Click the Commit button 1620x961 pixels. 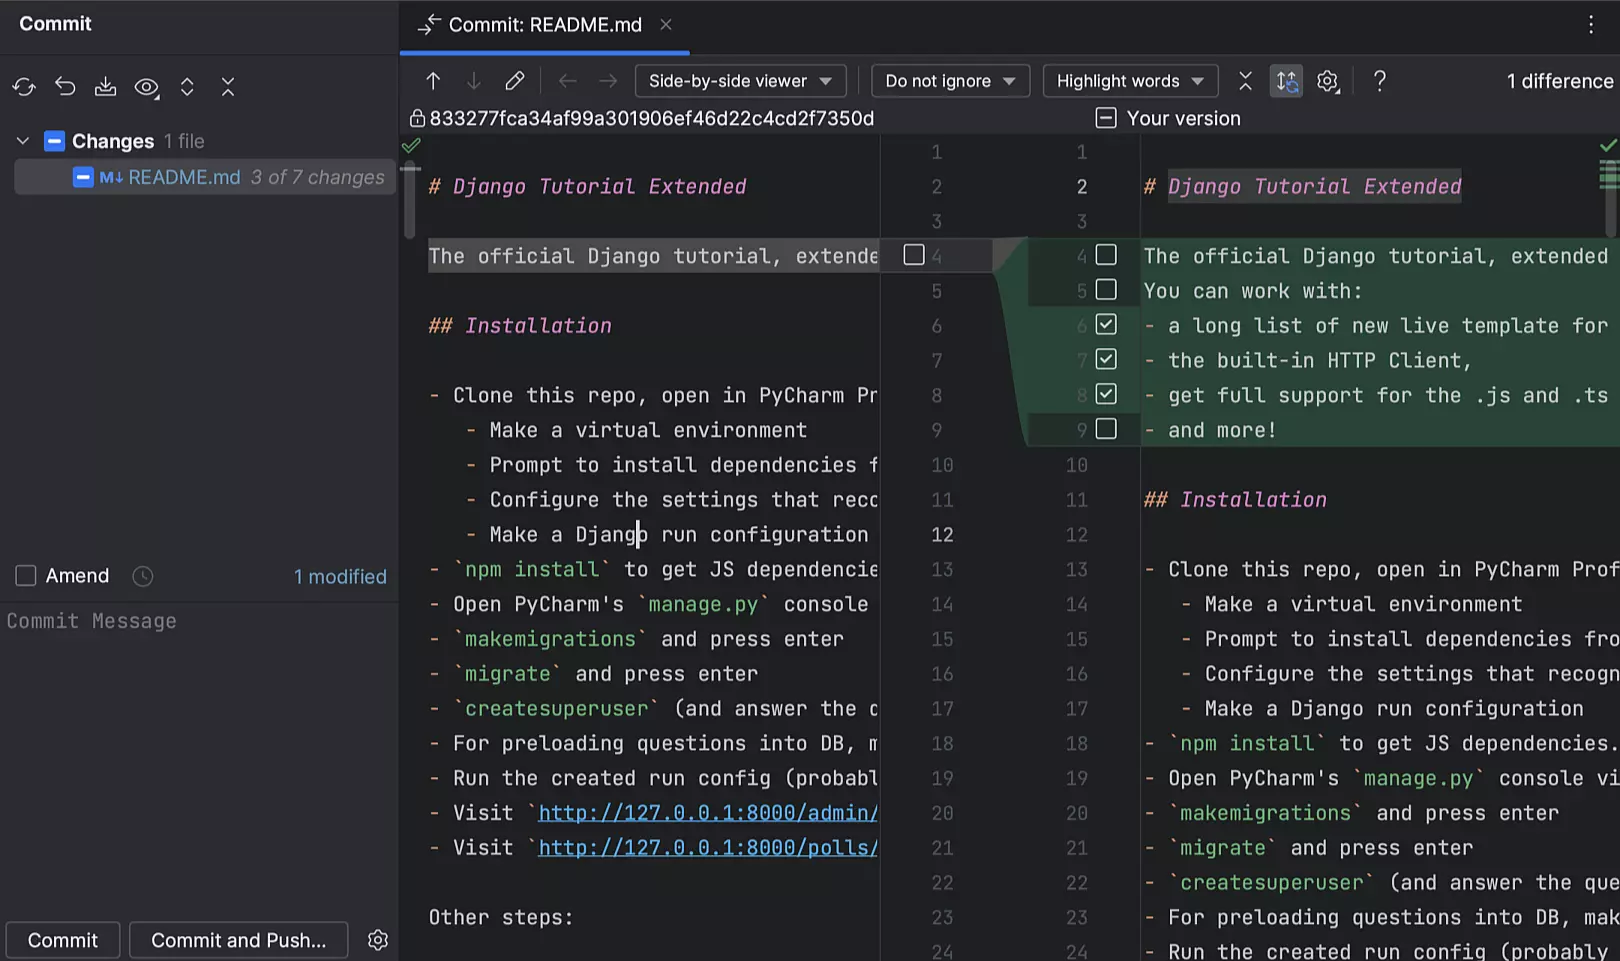point(63,940)
